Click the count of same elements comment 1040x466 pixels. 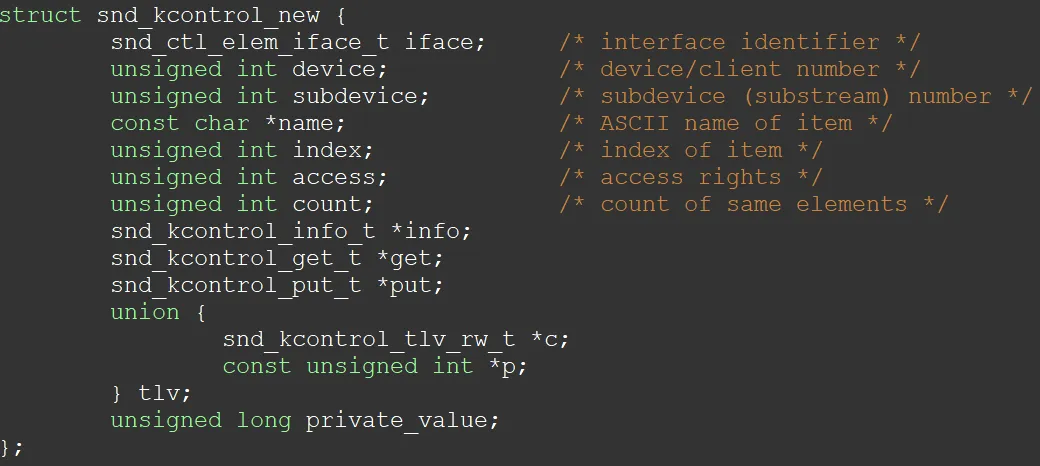[753, 204]
